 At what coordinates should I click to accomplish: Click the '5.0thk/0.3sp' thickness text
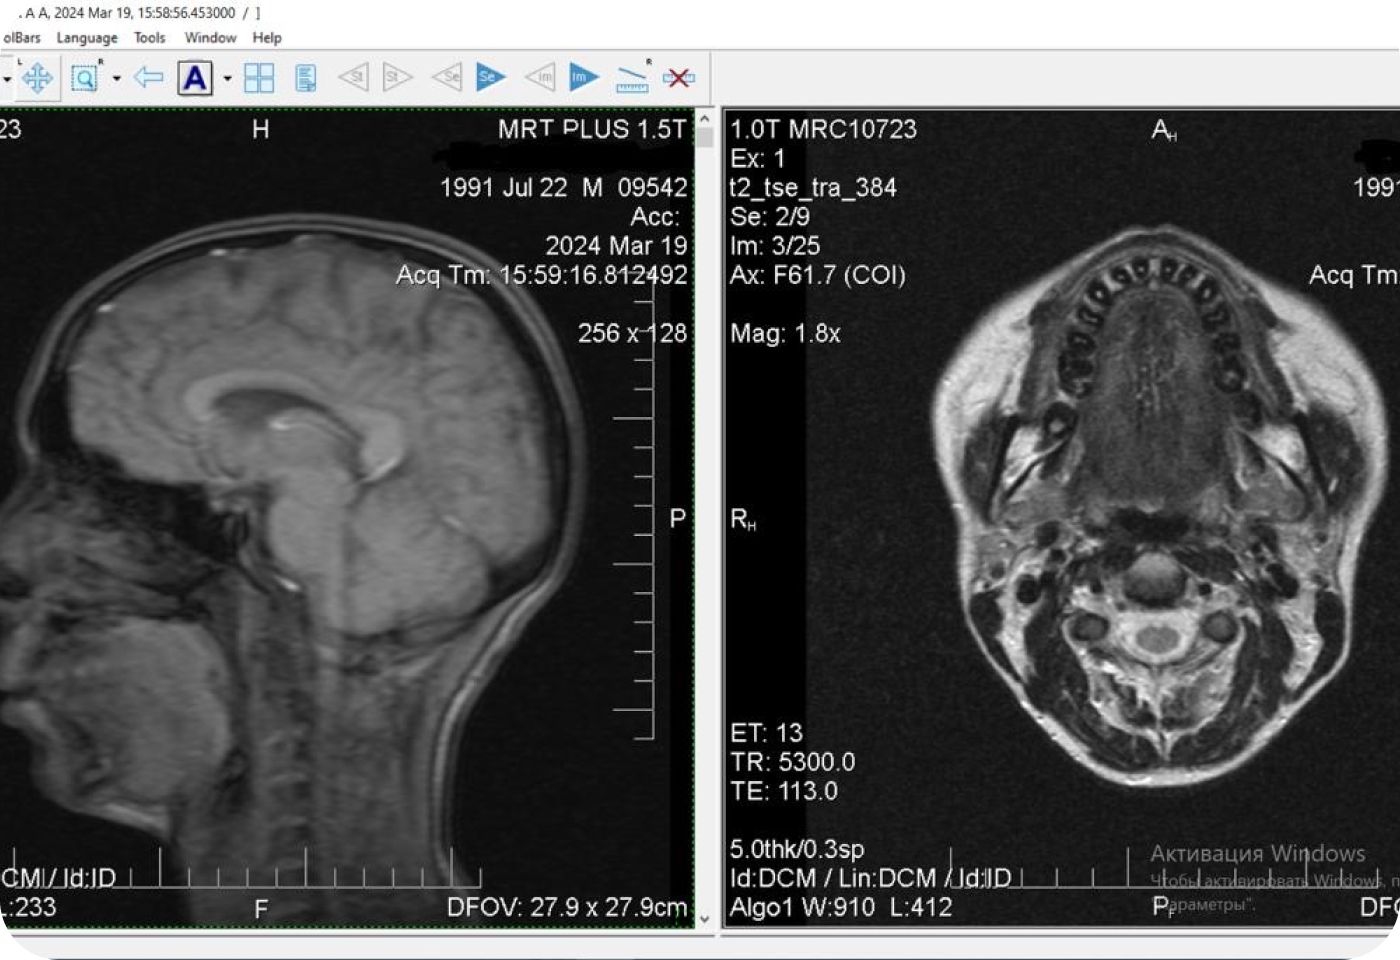[x=797, y=849]
